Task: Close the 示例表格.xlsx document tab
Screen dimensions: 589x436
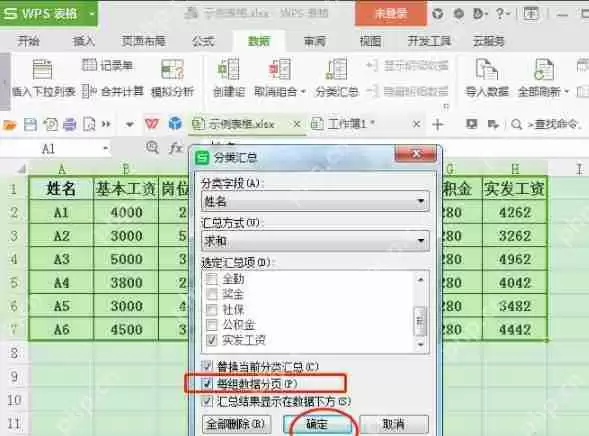Action: coord(297,124)
